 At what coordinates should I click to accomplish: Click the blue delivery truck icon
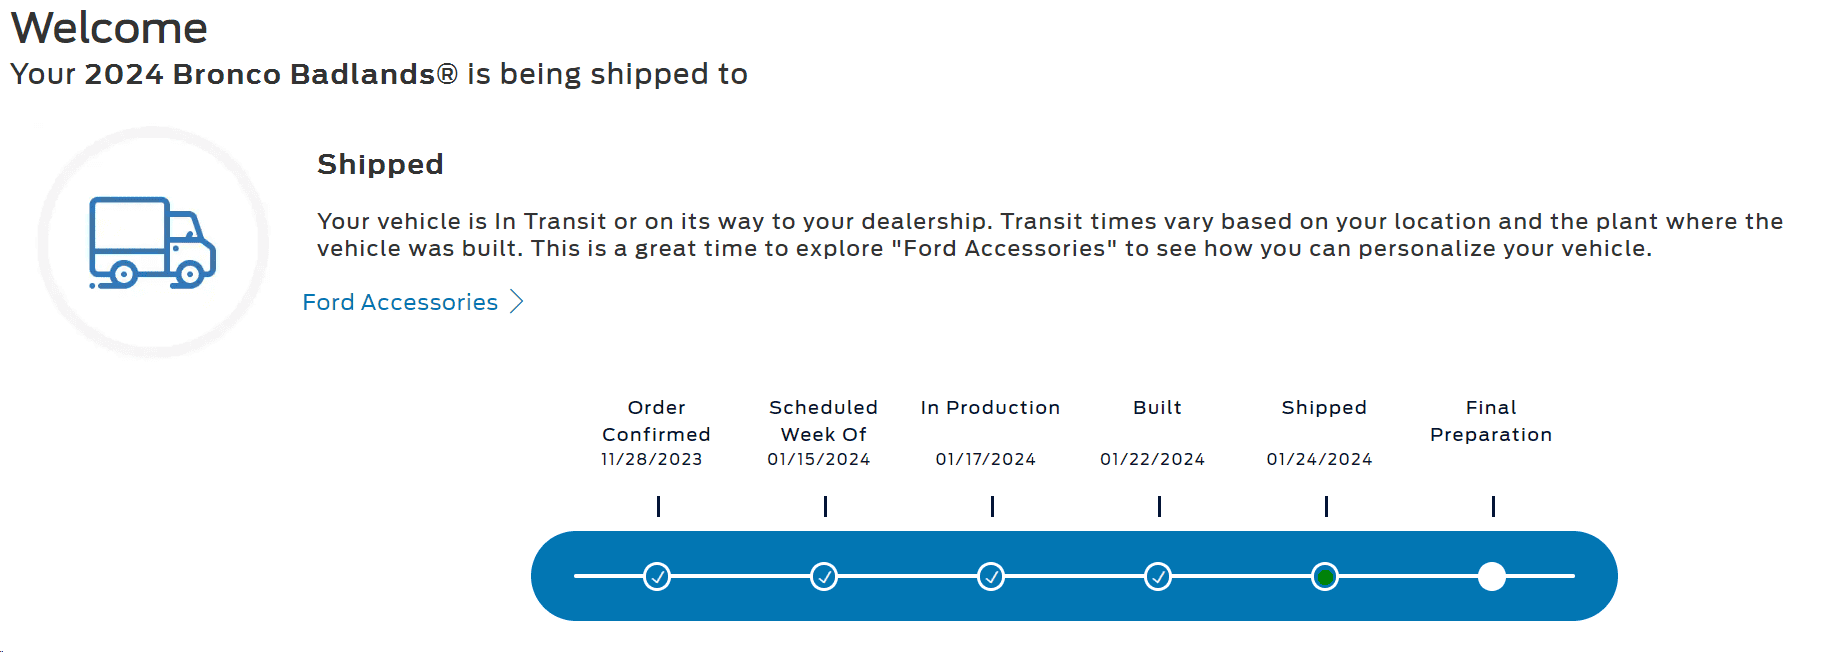point(153,243)
